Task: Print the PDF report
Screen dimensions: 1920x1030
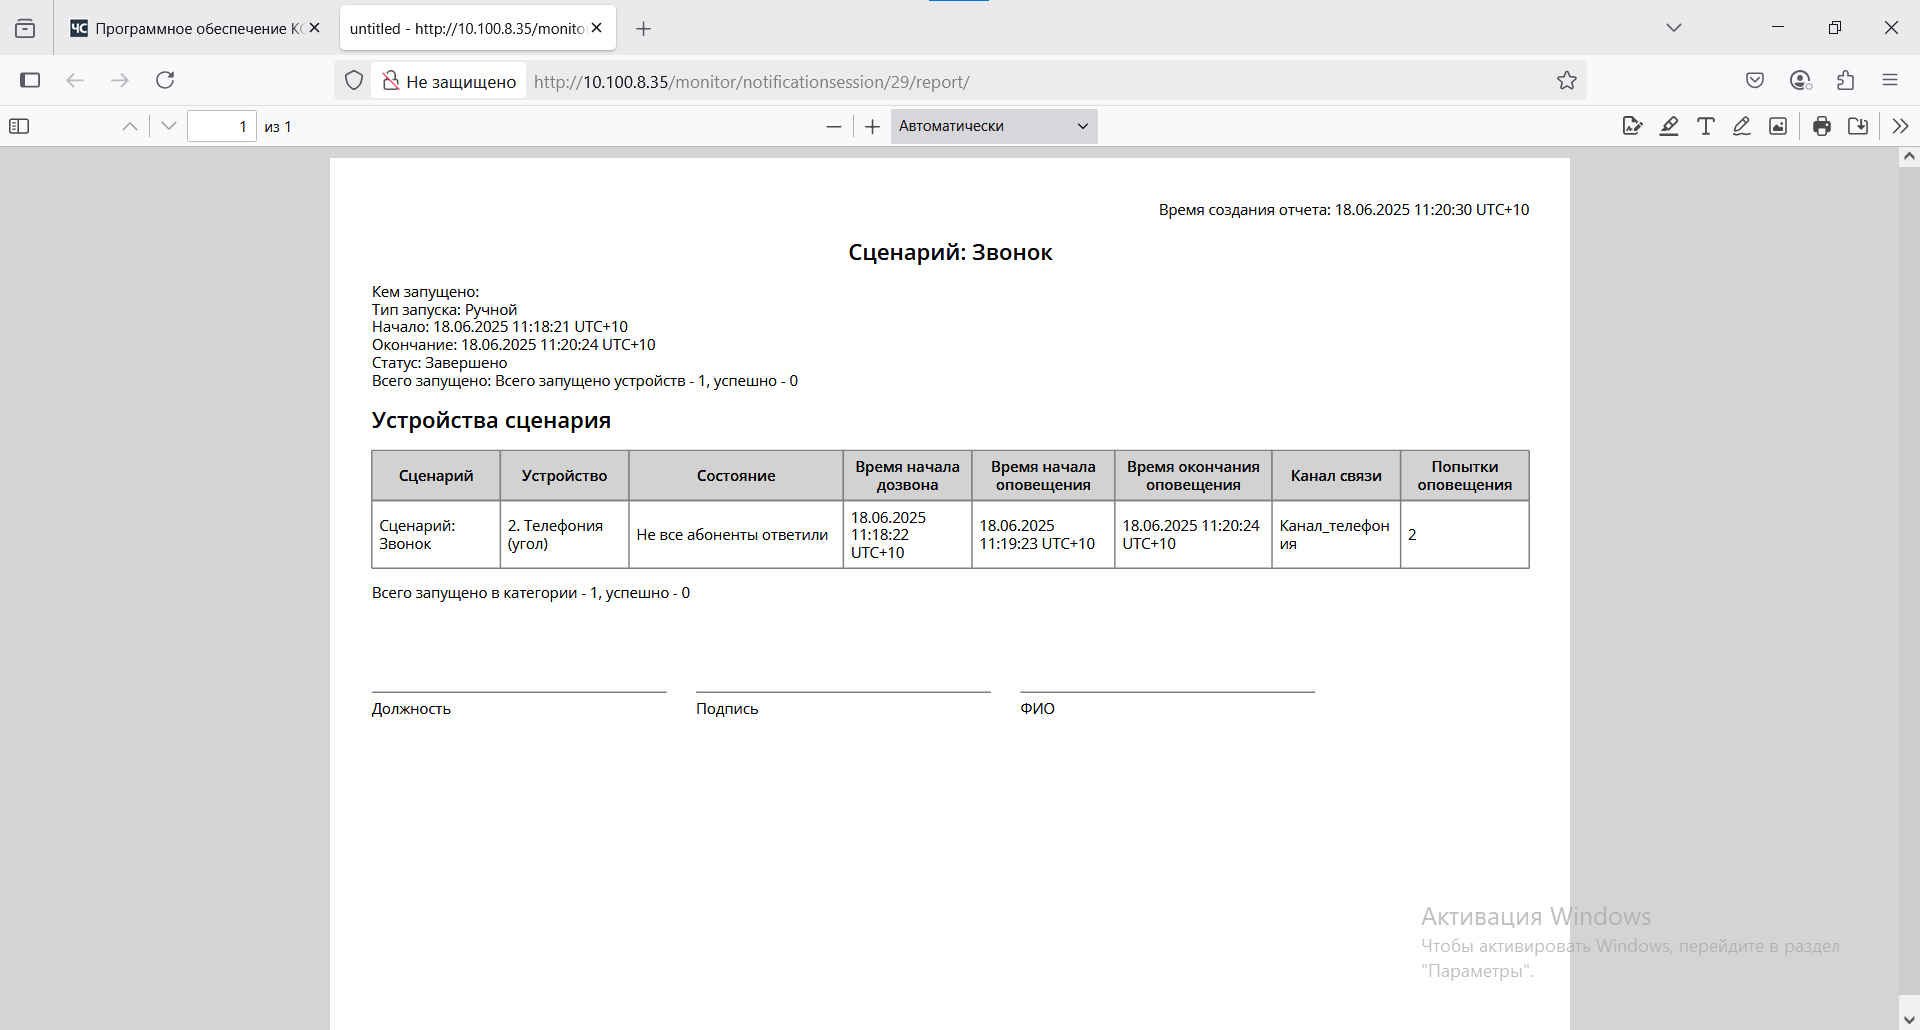Action: point(1822,126)
